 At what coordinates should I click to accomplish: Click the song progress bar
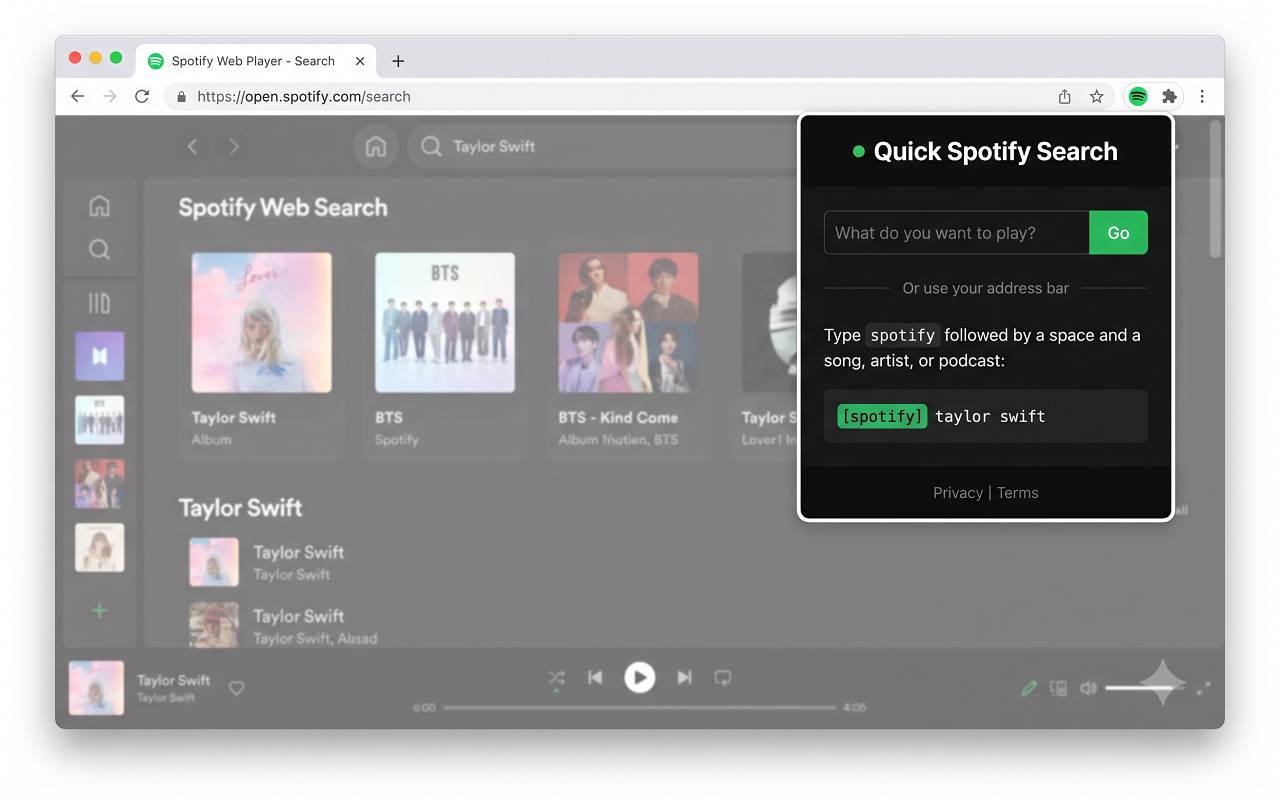pyautogui.click(x=640, y=707)
